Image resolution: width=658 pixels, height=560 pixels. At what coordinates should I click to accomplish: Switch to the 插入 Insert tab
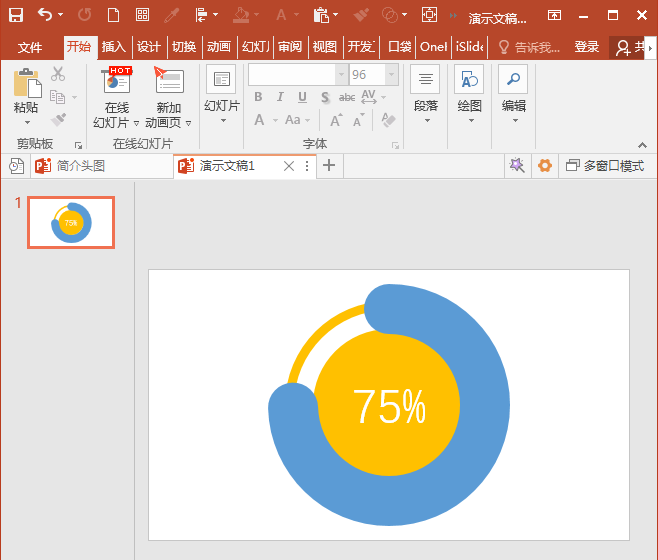[114, 47]
